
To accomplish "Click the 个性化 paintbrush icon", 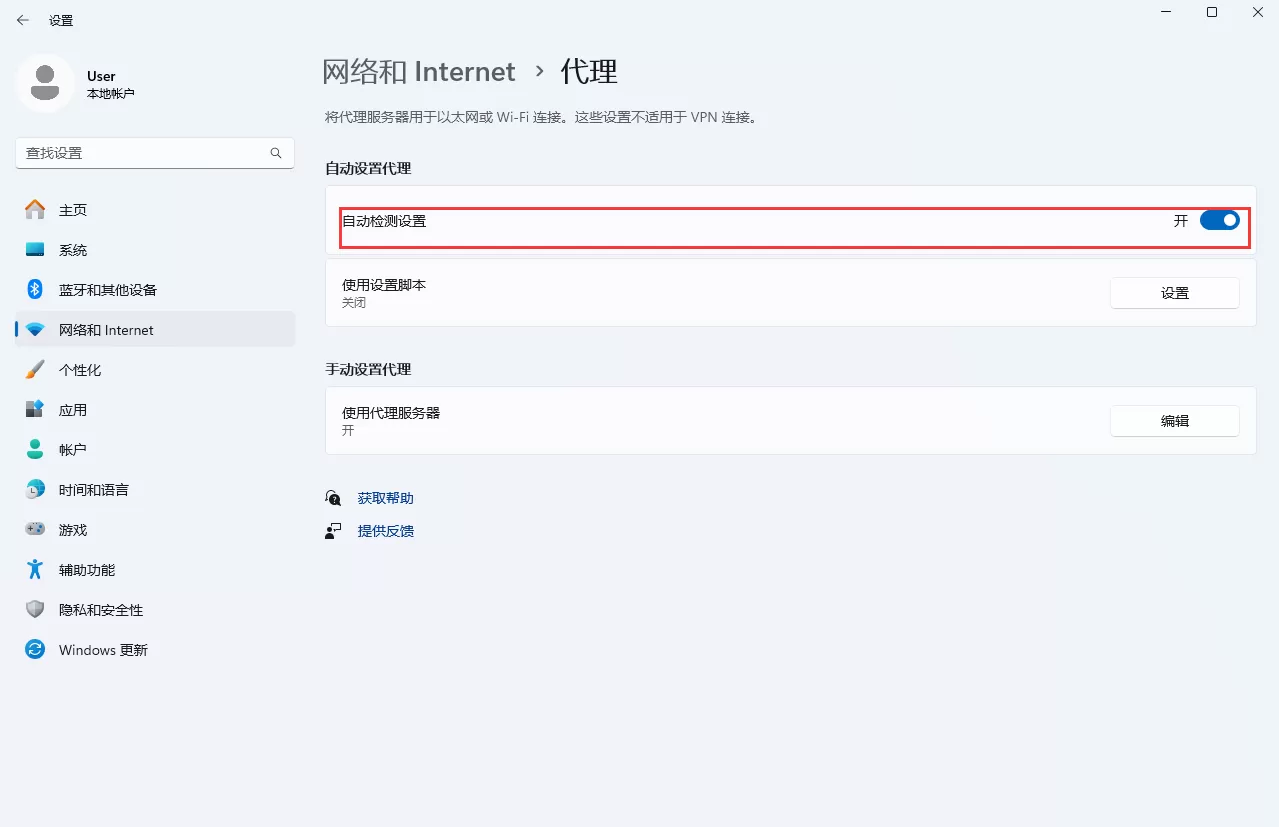I will pyautogui.click(x=35, y=369).
